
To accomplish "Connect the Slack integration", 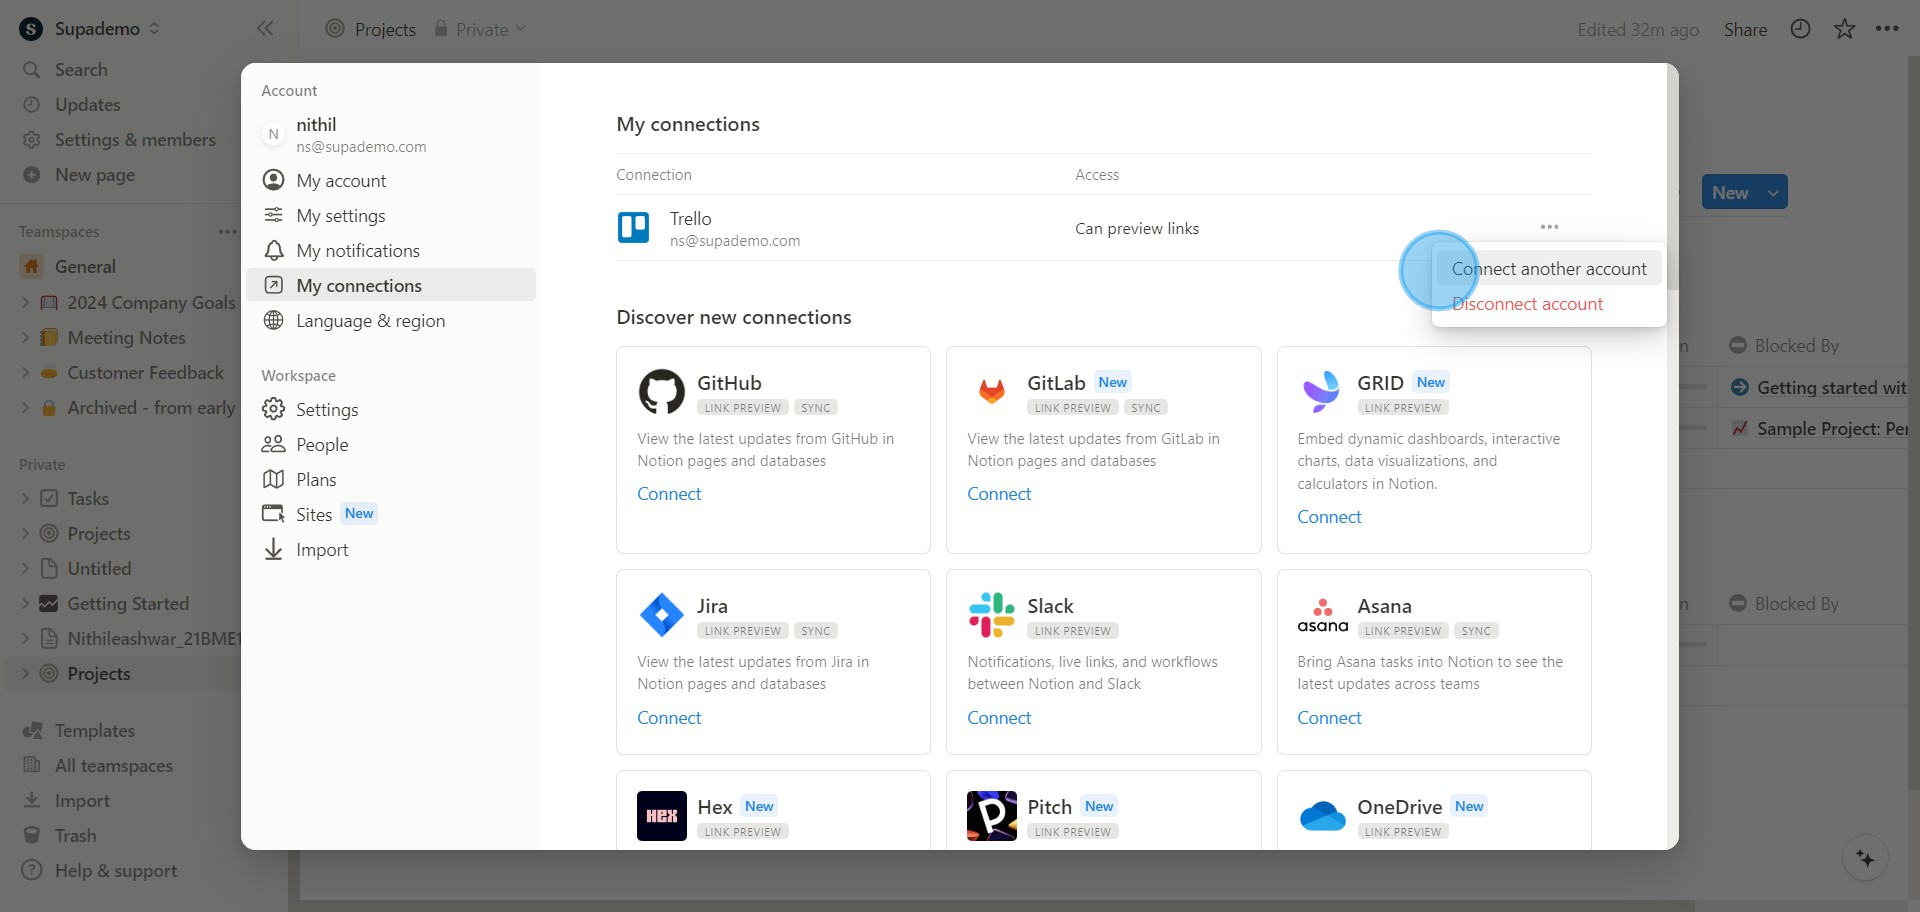I will (x=999, y=718).
